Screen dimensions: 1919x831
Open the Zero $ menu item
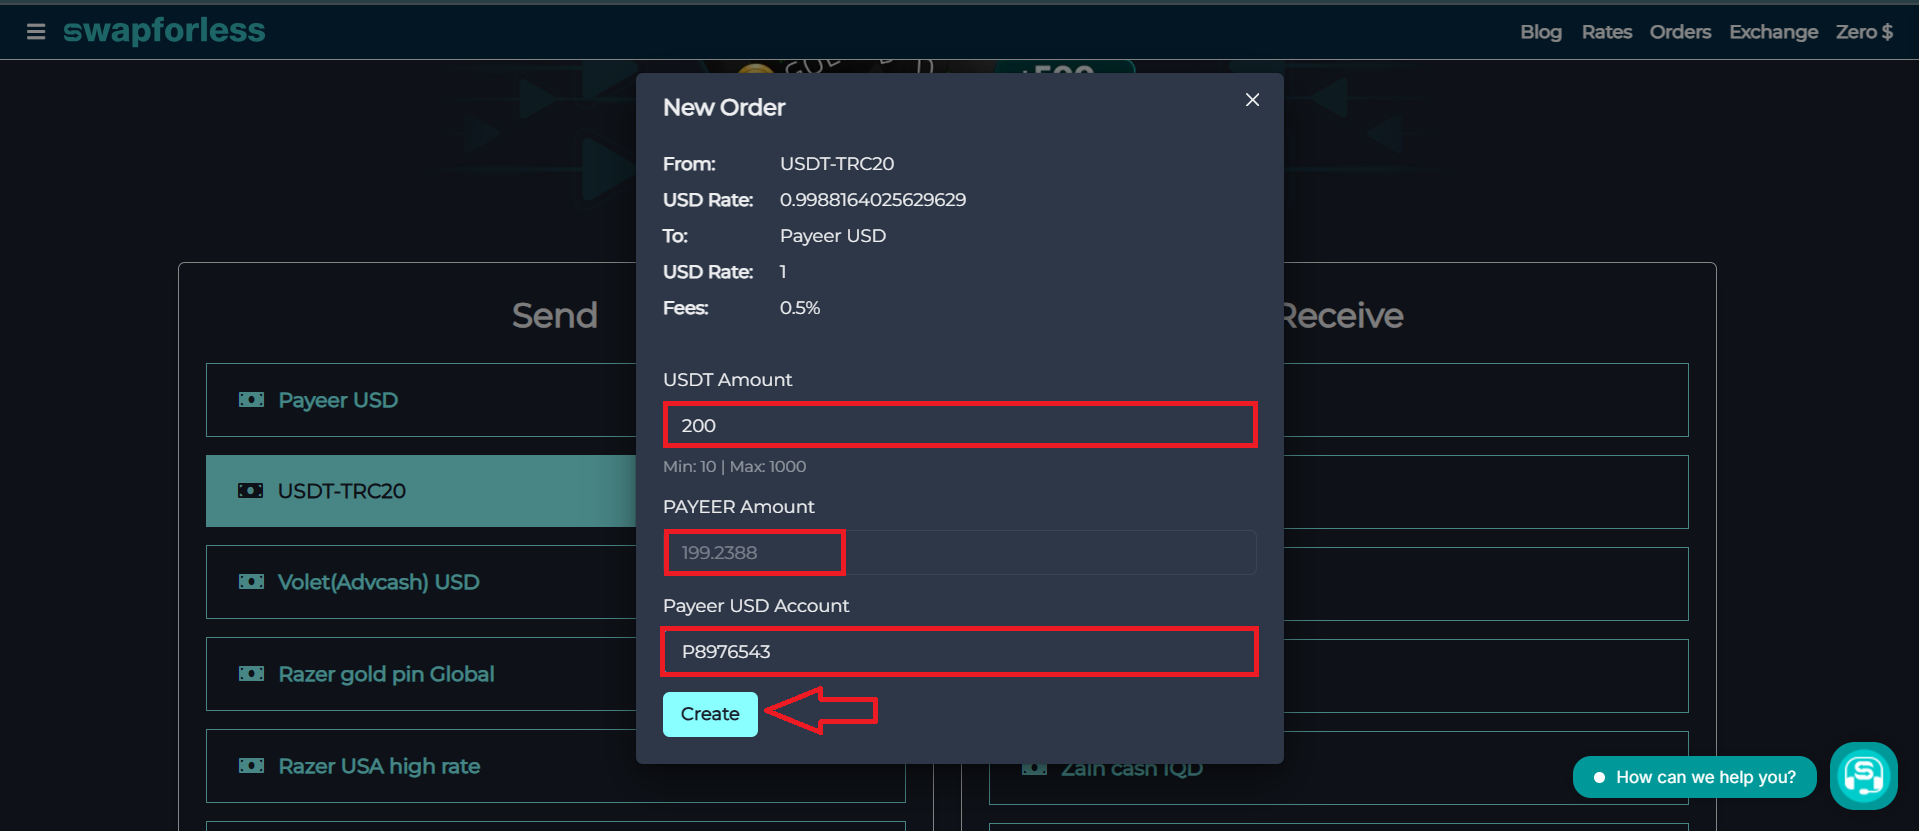(x=1864, y=32)
